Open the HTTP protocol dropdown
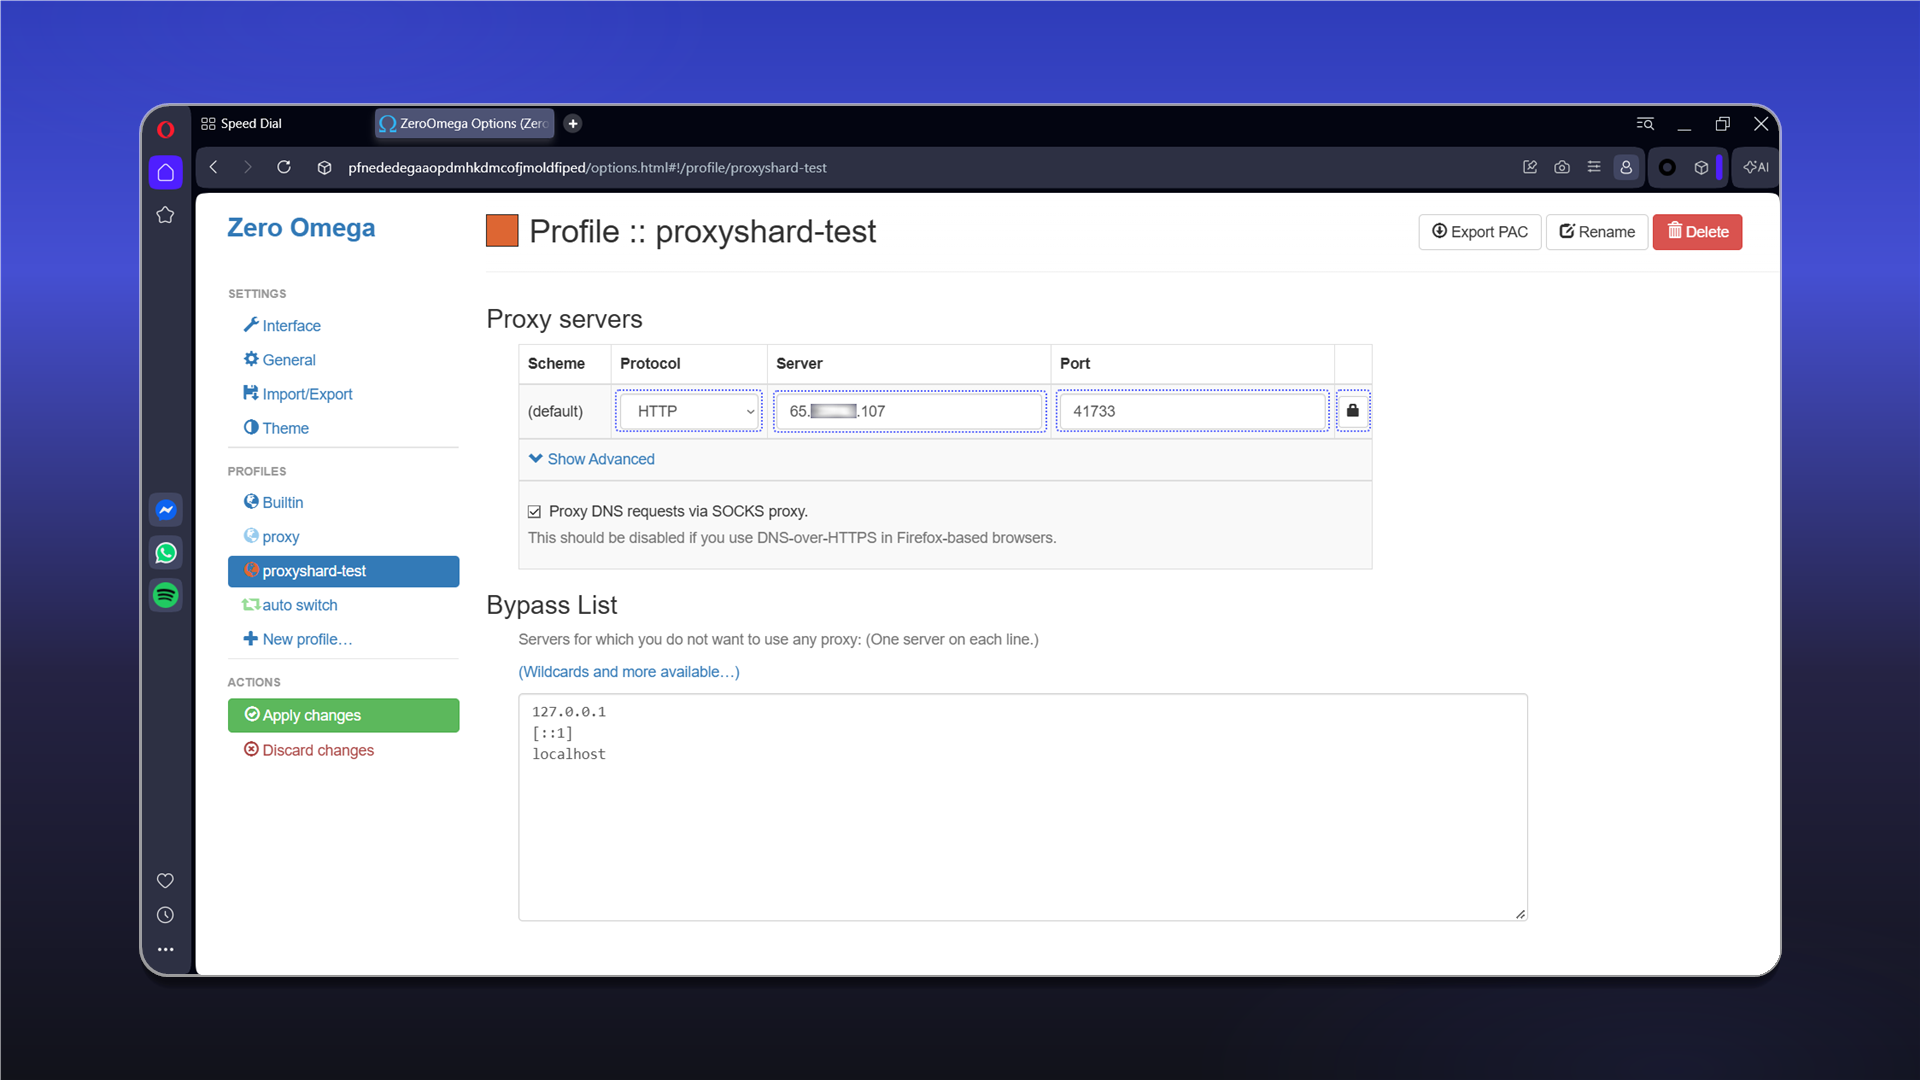Viewport: 1920px width, 1080px height. coord(689,411)
